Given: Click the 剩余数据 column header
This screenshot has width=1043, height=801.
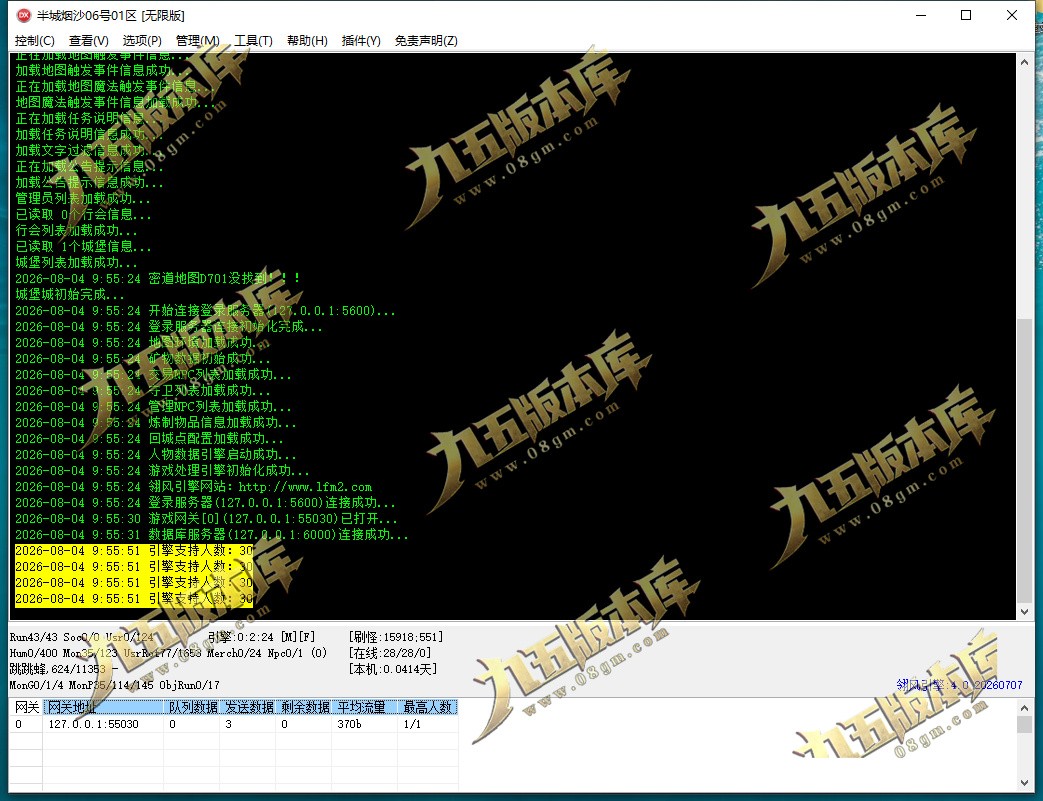Looking at the screenshot, I should [x=303, y=707].
